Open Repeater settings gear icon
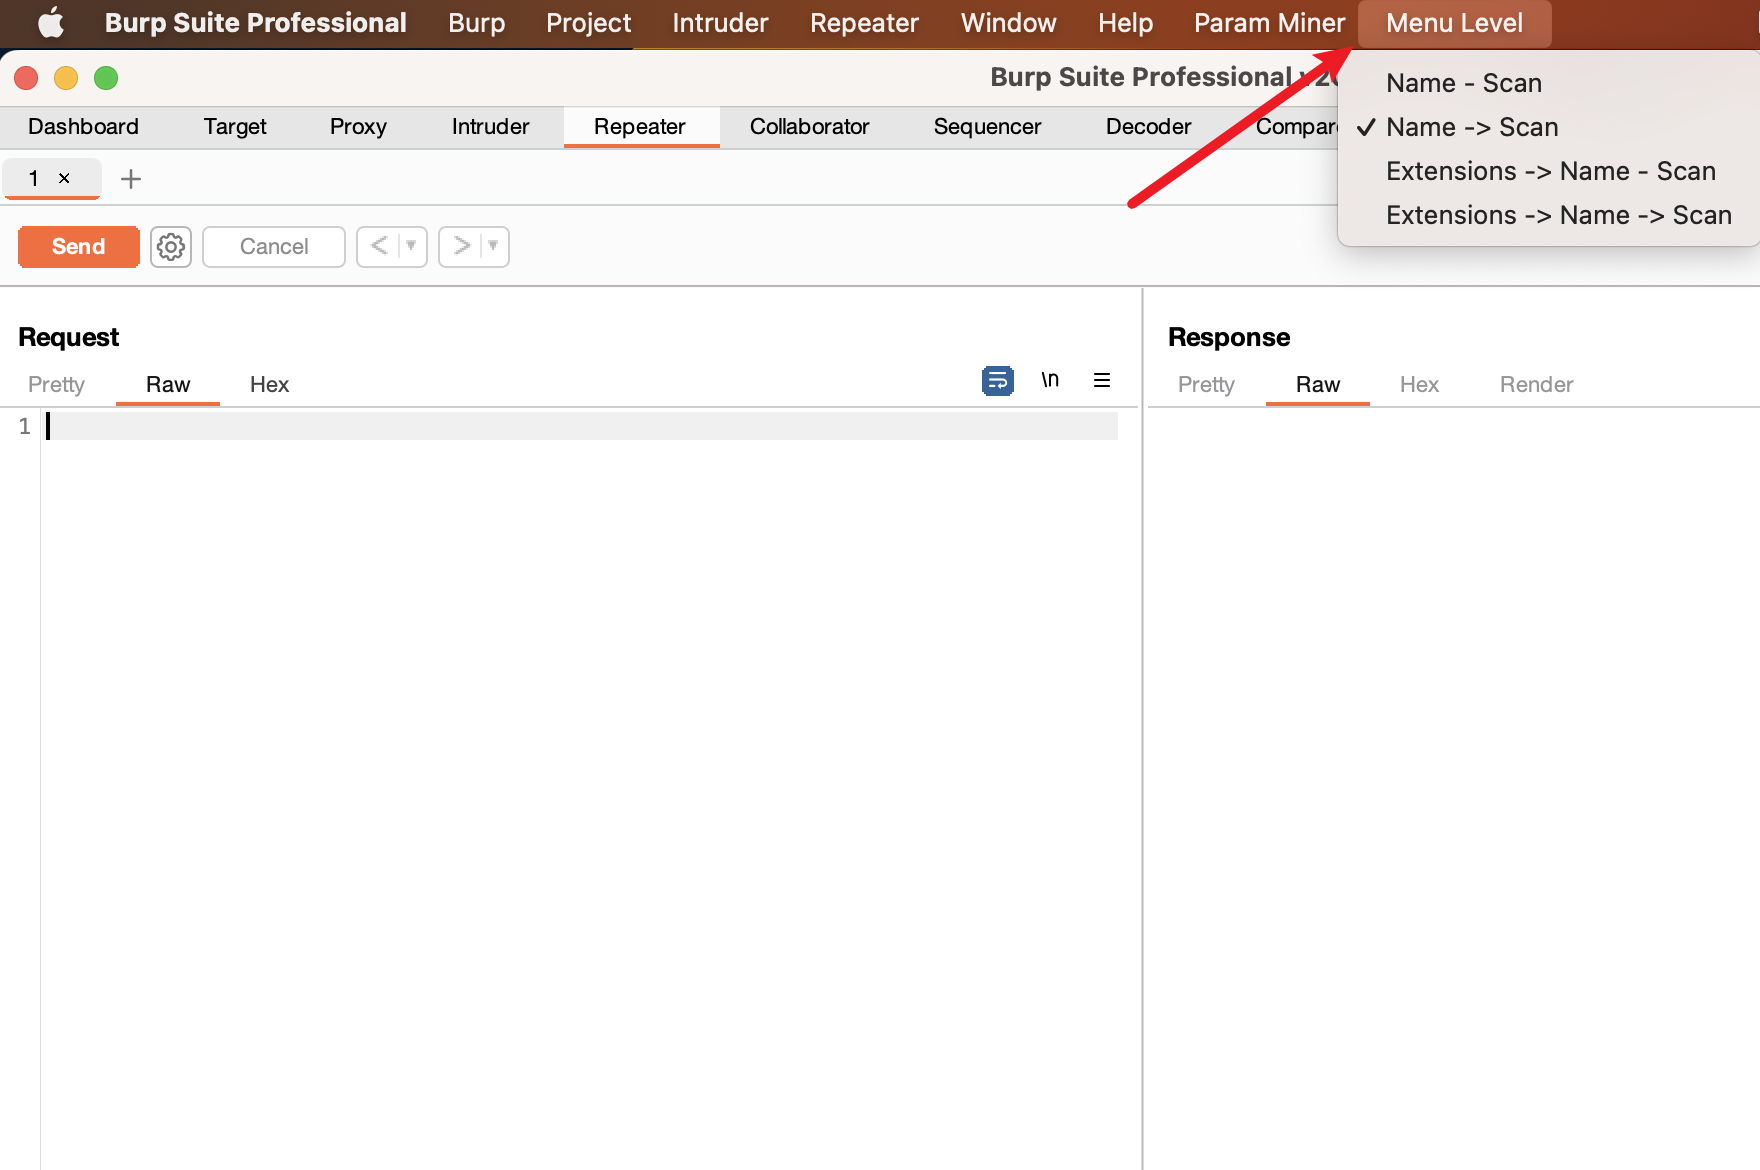The image size is (1760, 1170). tap(171, 246)
